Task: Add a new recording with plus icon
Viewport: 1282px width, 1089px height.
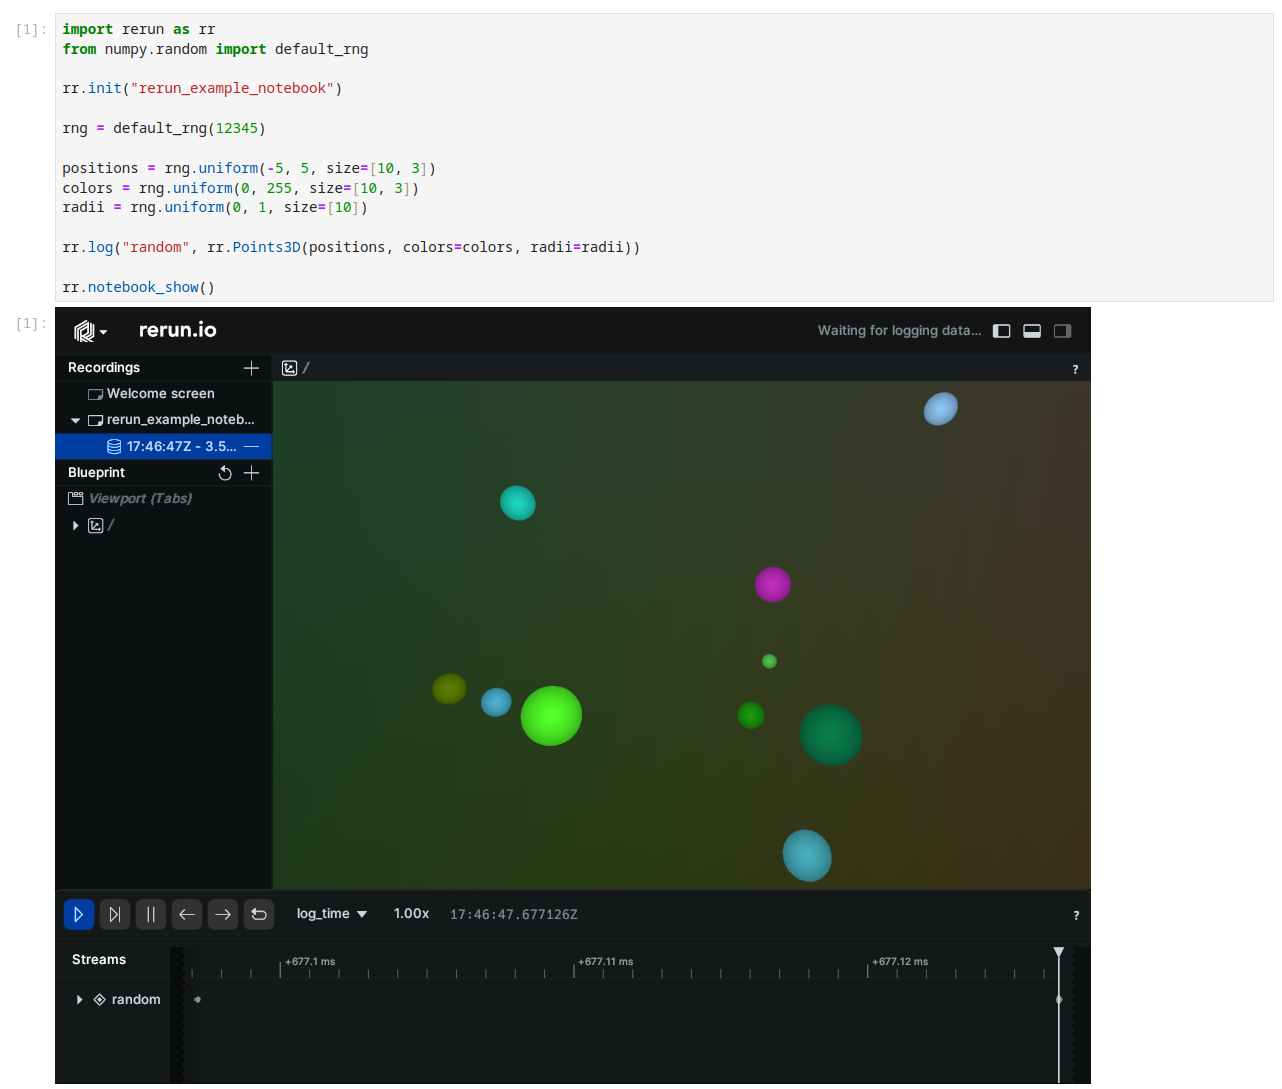Action: [x=251, y=368]
